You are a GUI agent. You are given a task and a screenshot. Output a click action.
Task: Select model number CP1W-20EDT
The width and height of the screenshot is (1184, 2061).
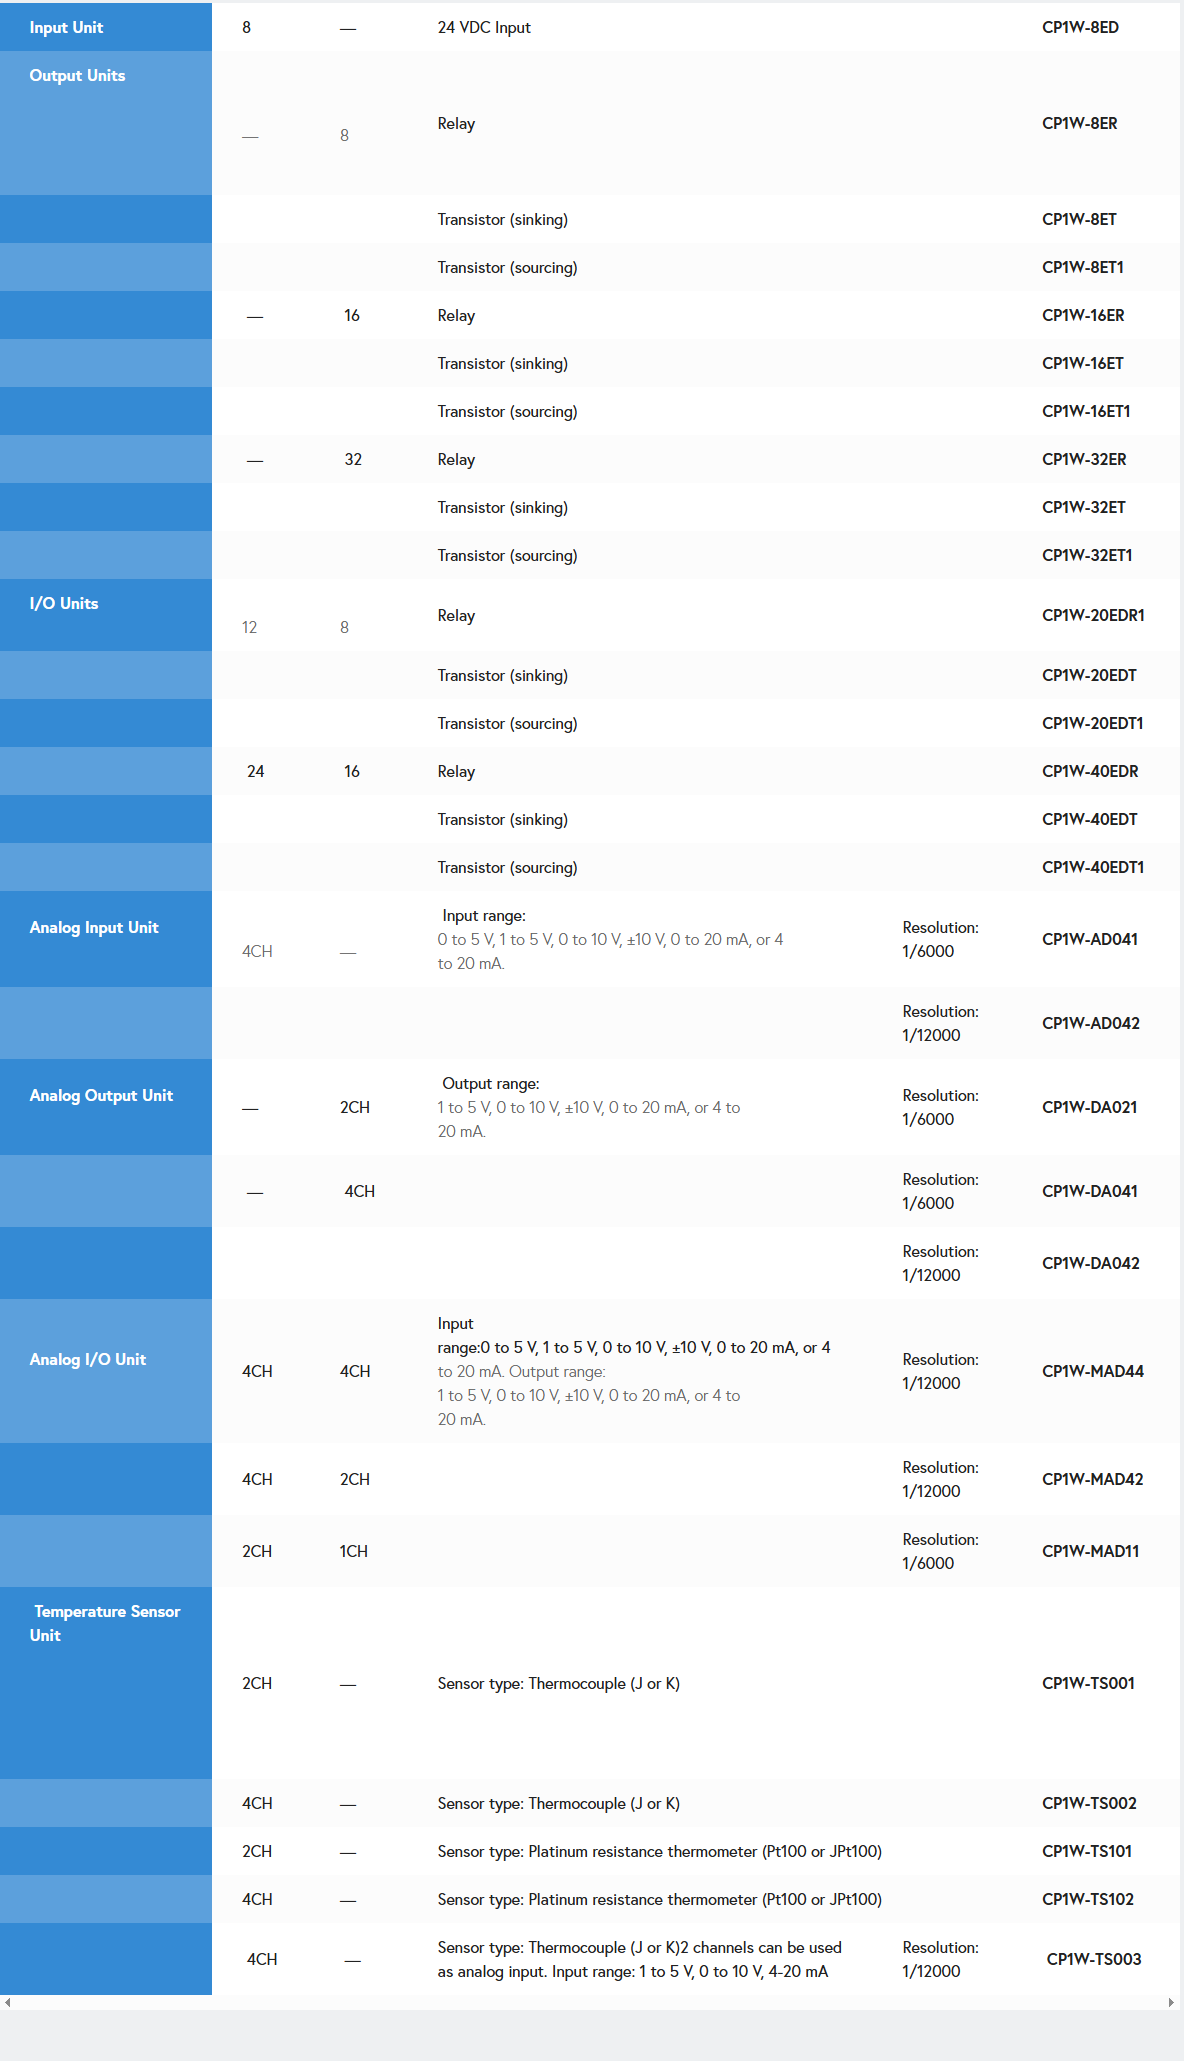pyautogui.click(x=1089, y=675)
